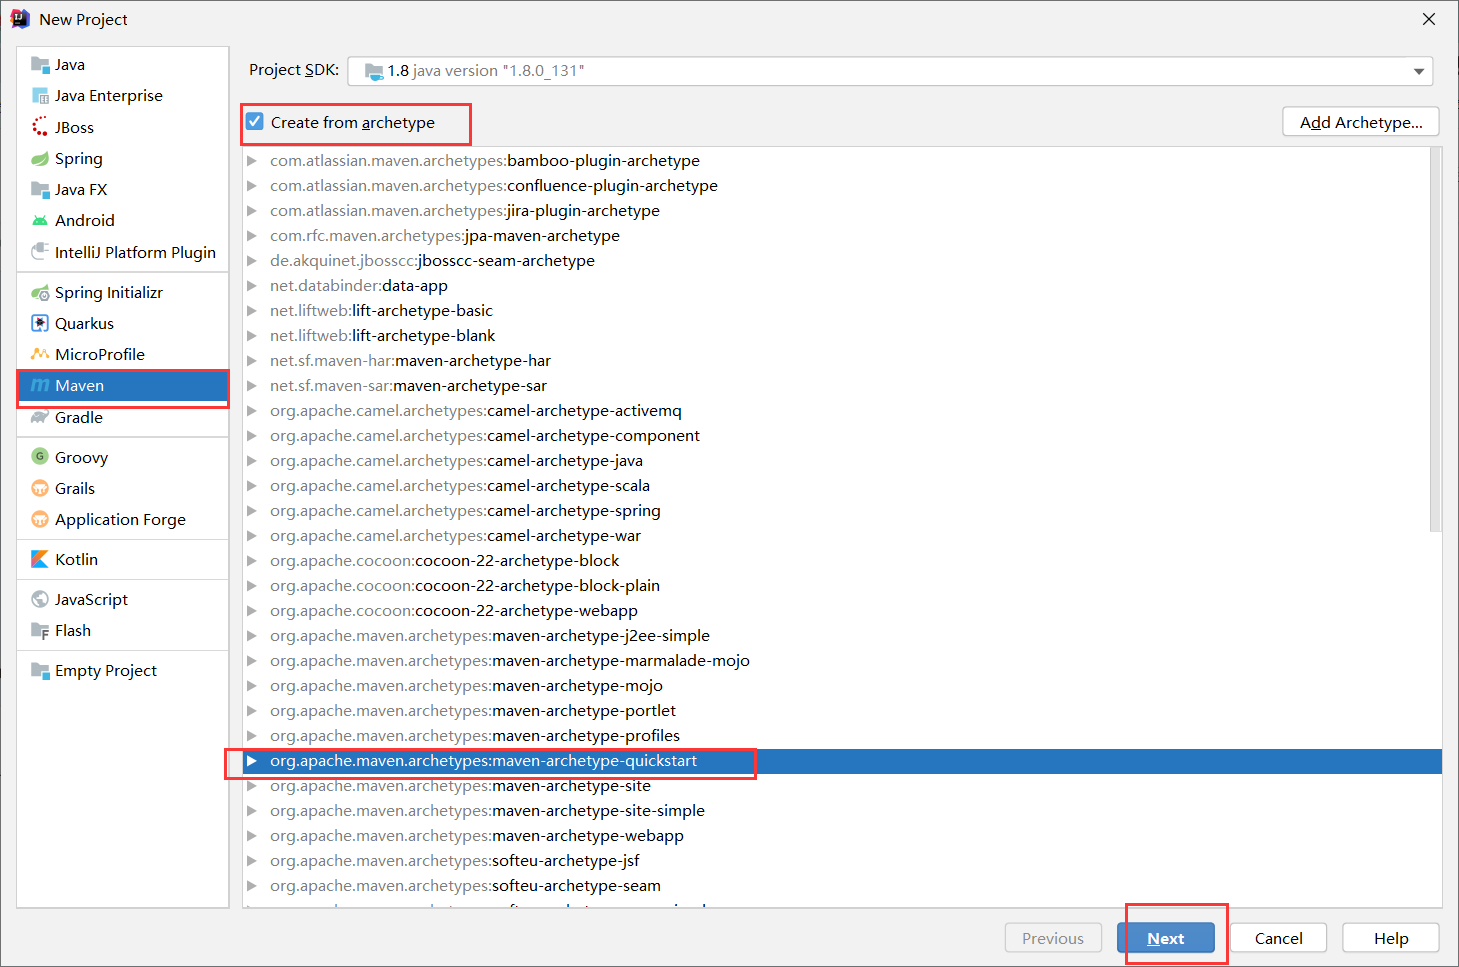The width and height of the screenshot is (1459, 967).
Task: Click the IntelliJ Platform Plugin icon
Action: pyautogui.click(x=40, y=252)
